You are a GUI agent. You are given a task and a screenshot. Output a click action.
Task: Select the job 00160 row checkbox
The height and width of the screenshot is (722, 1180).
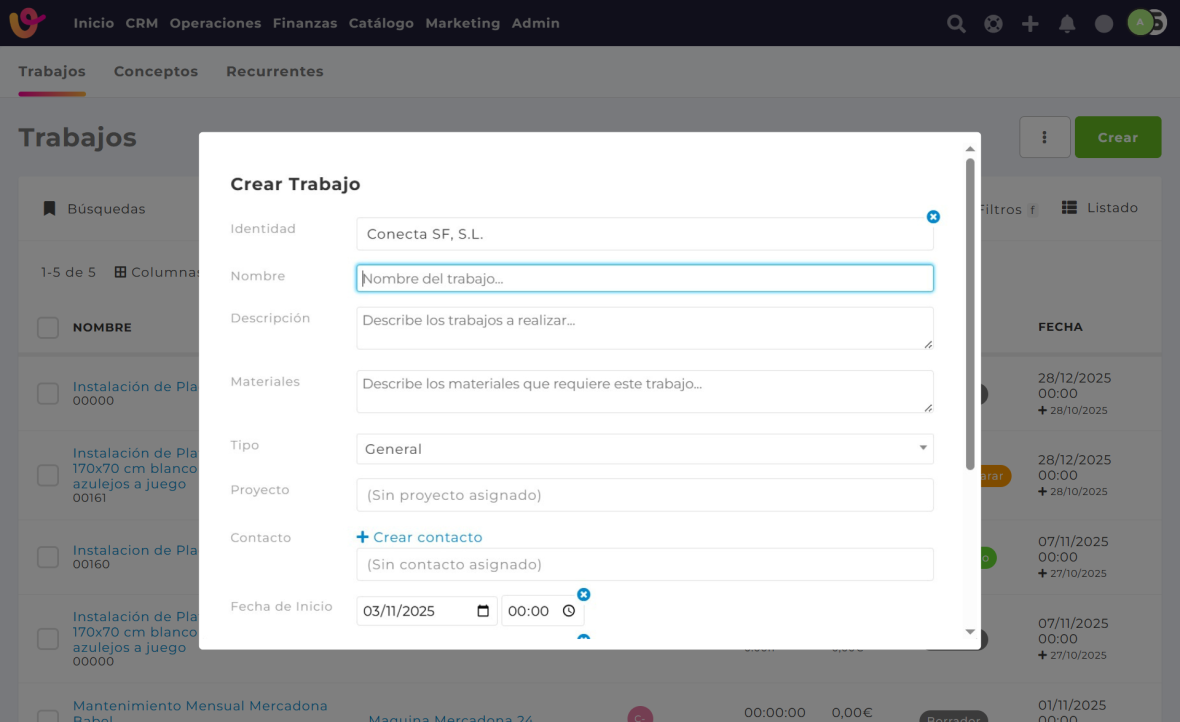[48, 557]
